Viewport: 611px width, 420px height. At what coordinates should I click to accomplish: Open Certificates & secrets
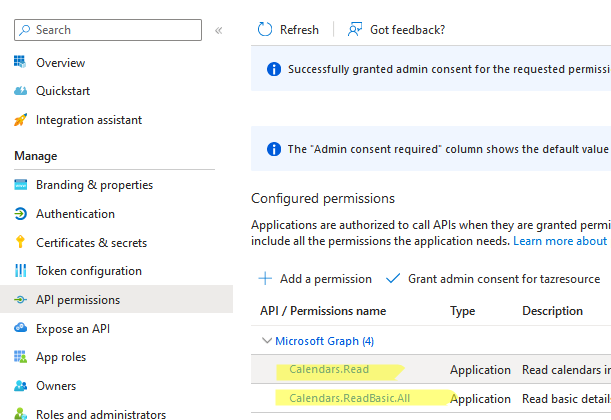92,243
